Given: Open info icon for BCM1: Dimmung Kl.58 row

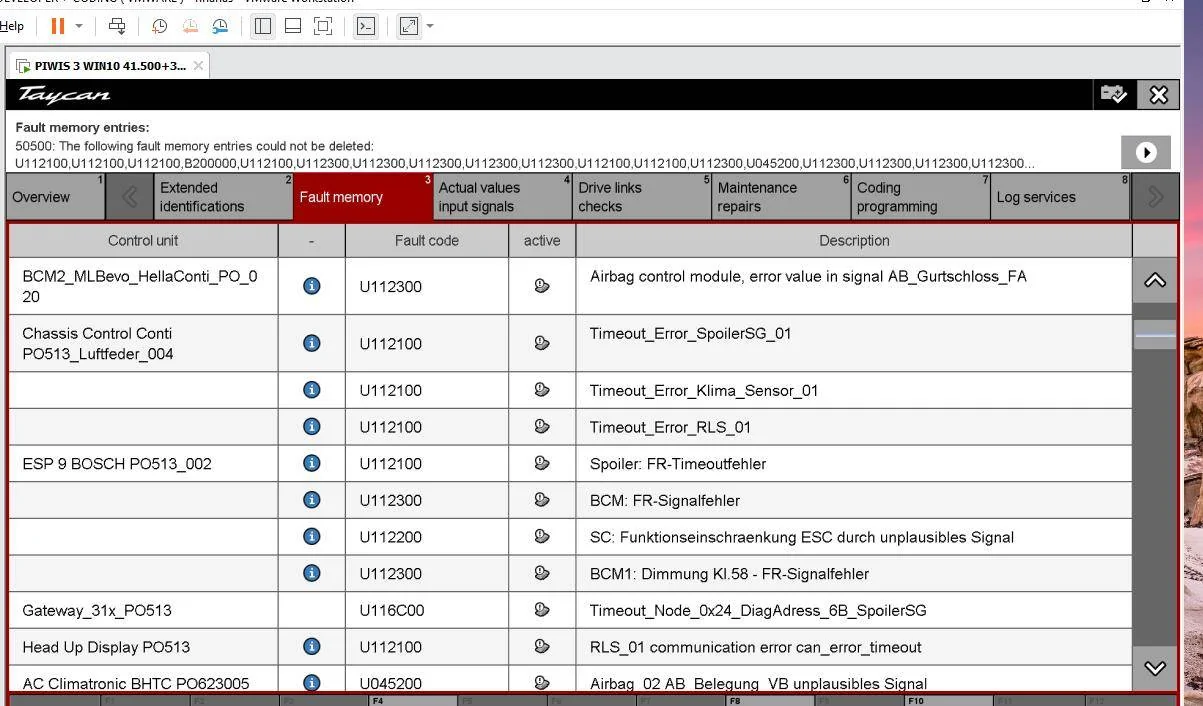Looking at the screenshot, I should coord(312,573).
